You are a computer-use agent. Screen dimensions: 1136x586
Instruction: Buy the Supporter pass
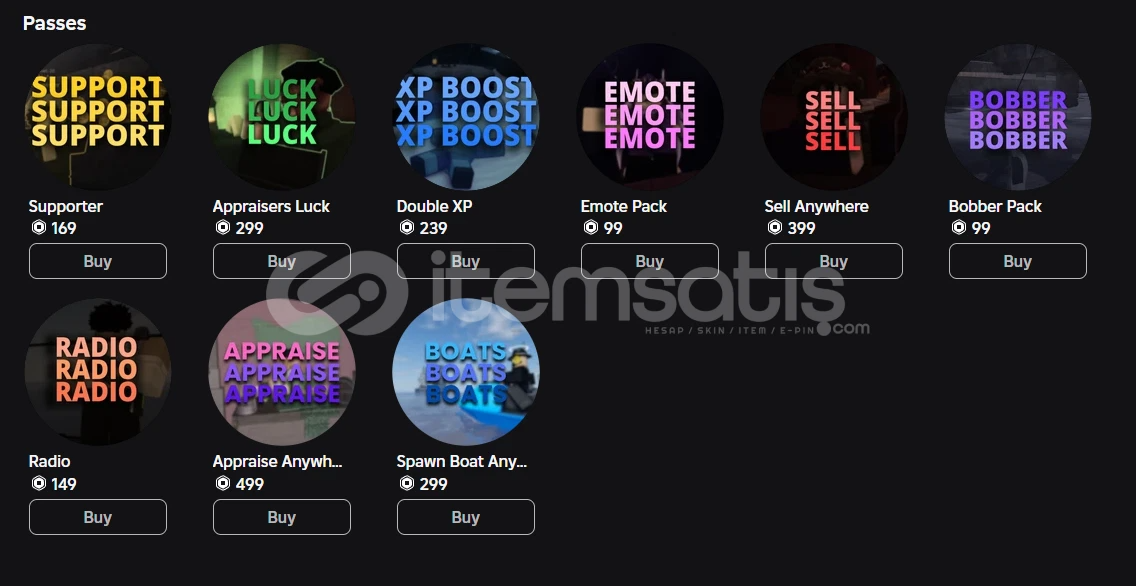click(98, 261)
